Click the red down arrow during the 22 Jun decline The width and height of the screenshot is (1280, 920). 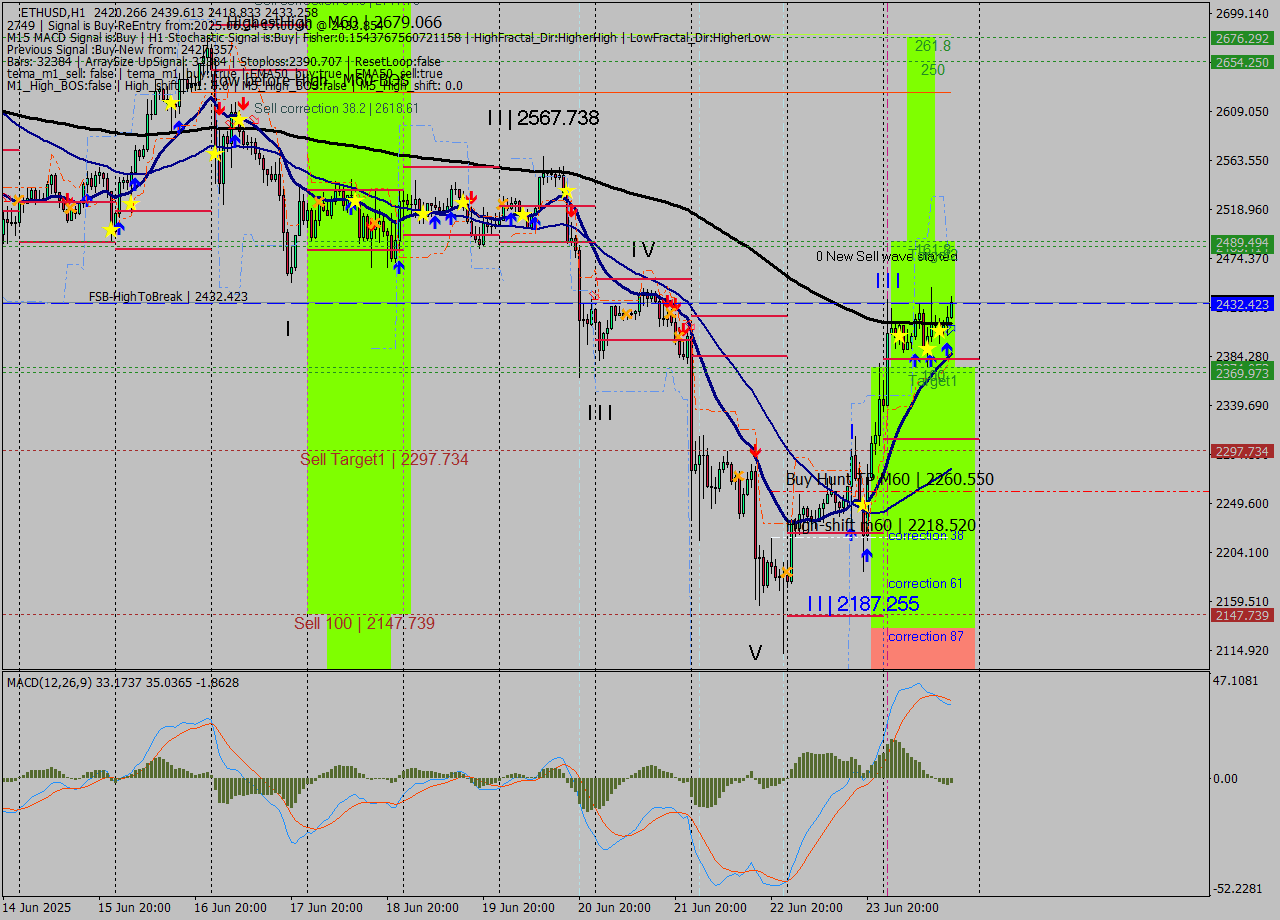pyautogui.click(x=755, y=451)
